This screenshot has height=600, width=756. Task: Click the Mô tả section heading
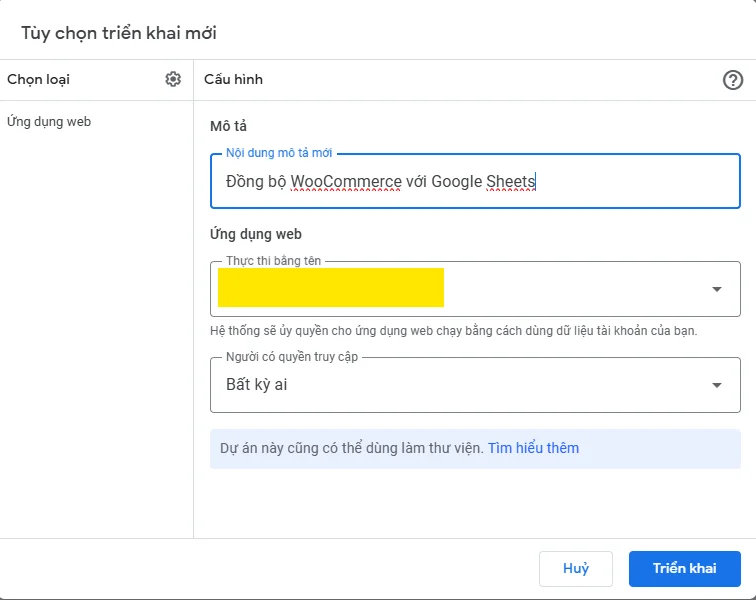coord(228,126)
